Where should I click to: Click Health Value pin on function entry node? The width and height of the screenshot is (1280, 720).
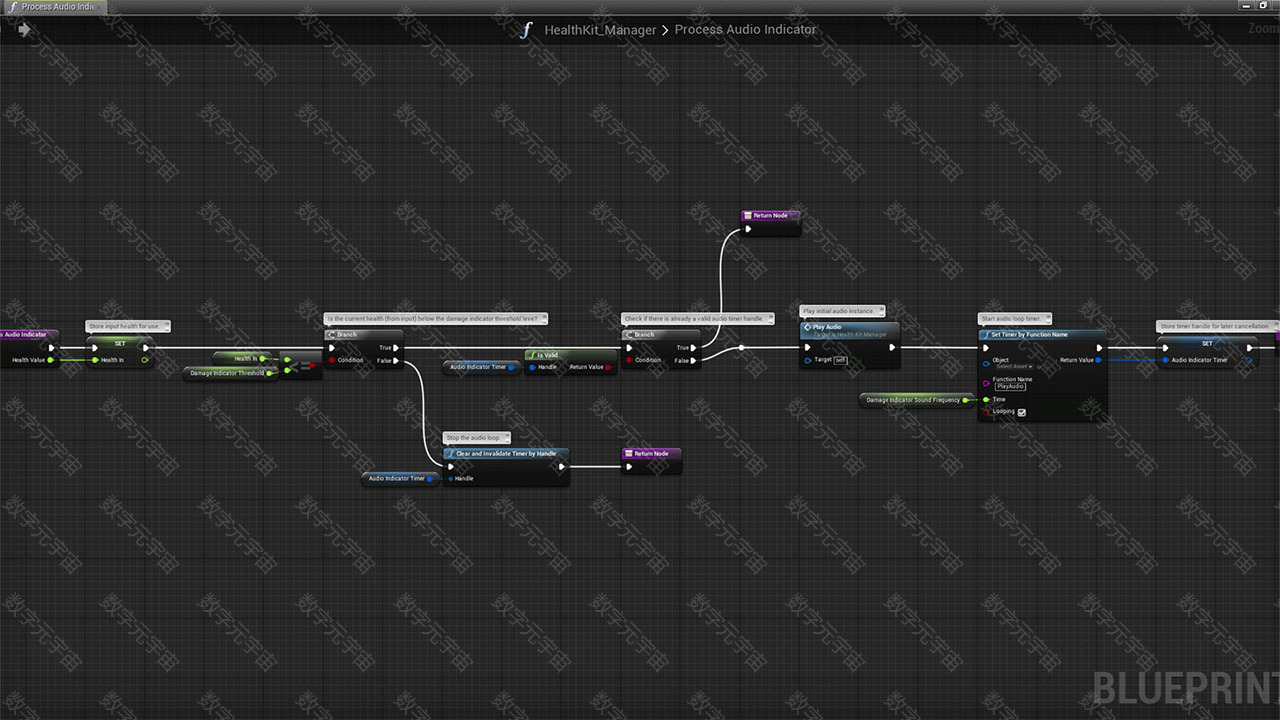point(50,360)
